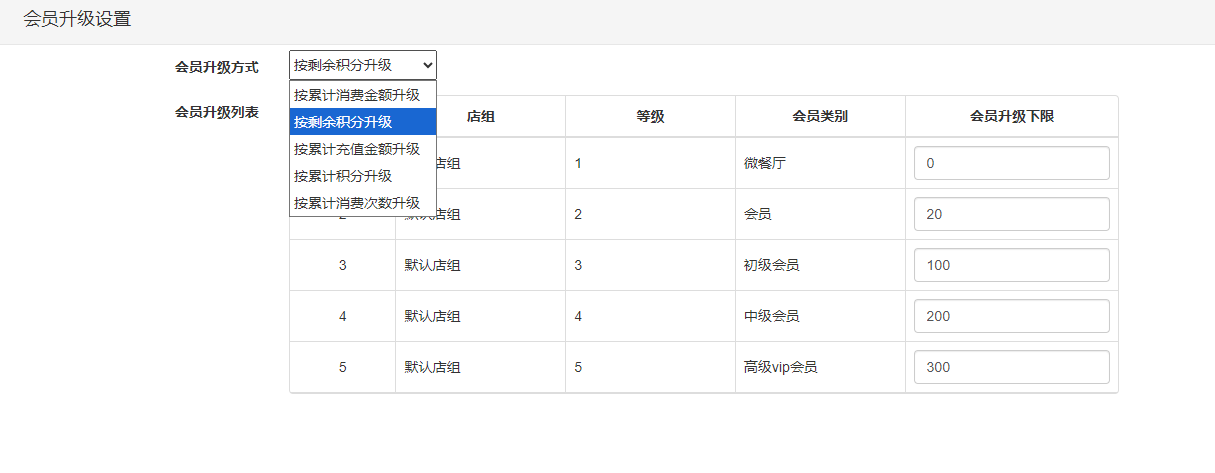This screenshot has width=1215, height=473.
Task: Click the 店组 column header
Action: click(481, 116)
